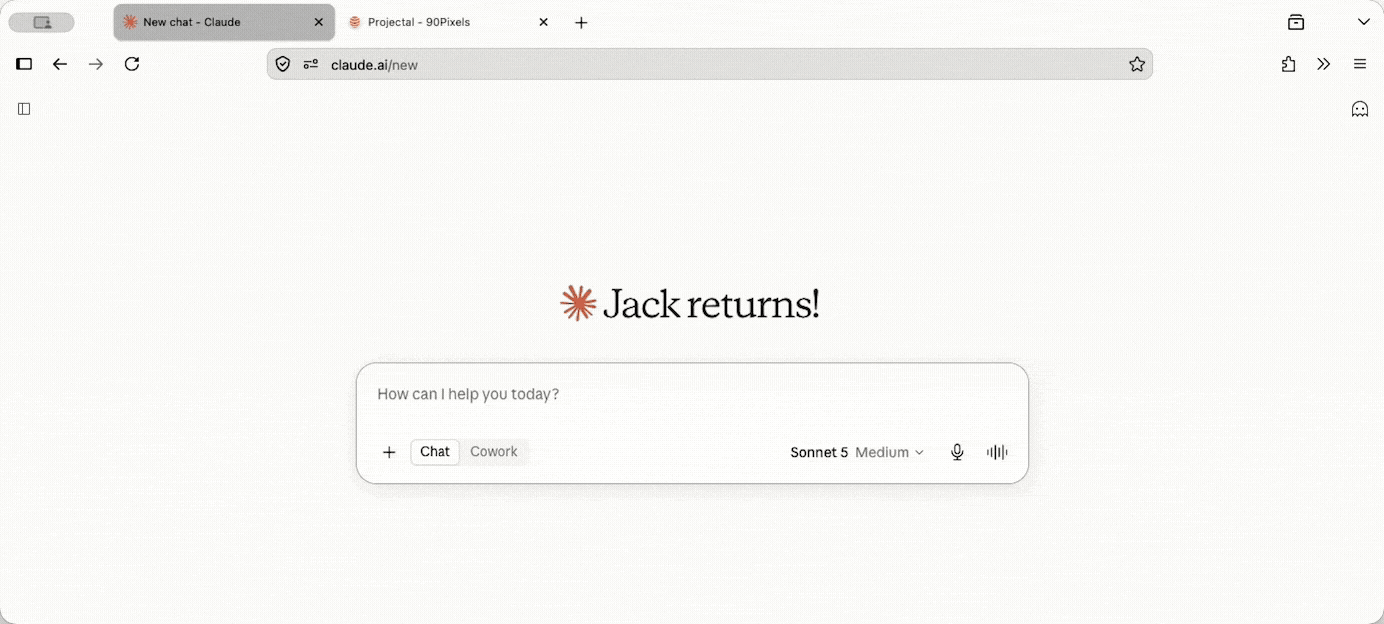Click the Claude starburst logo
The image size is (1384, 624).
[x=578, y=303]
